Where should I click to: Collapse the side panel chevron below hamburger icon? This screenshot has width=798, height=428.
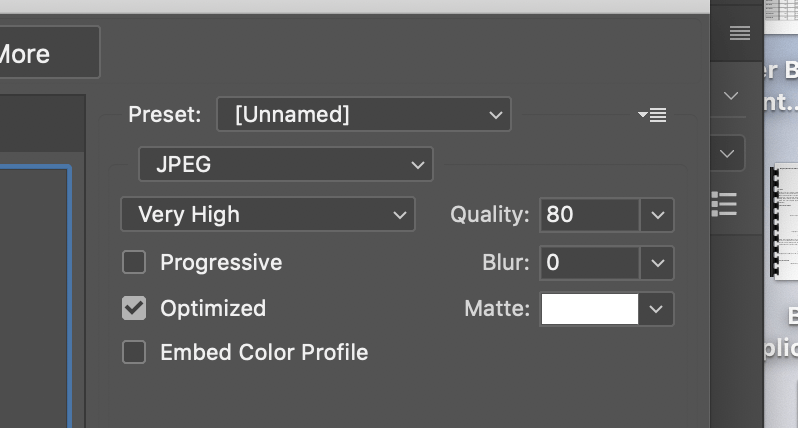(730, 96)
